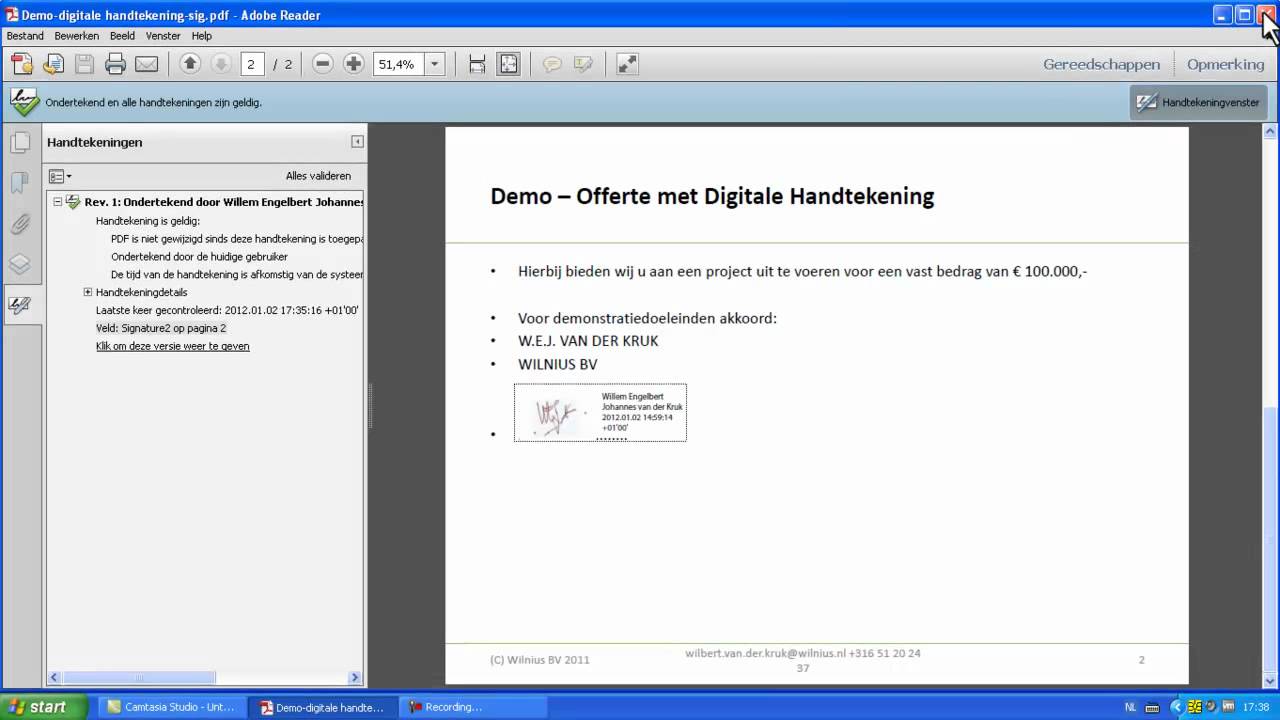Go to previous page with up arrow
This screenshot has width=1280, height=720.
[x=190, y=64]
